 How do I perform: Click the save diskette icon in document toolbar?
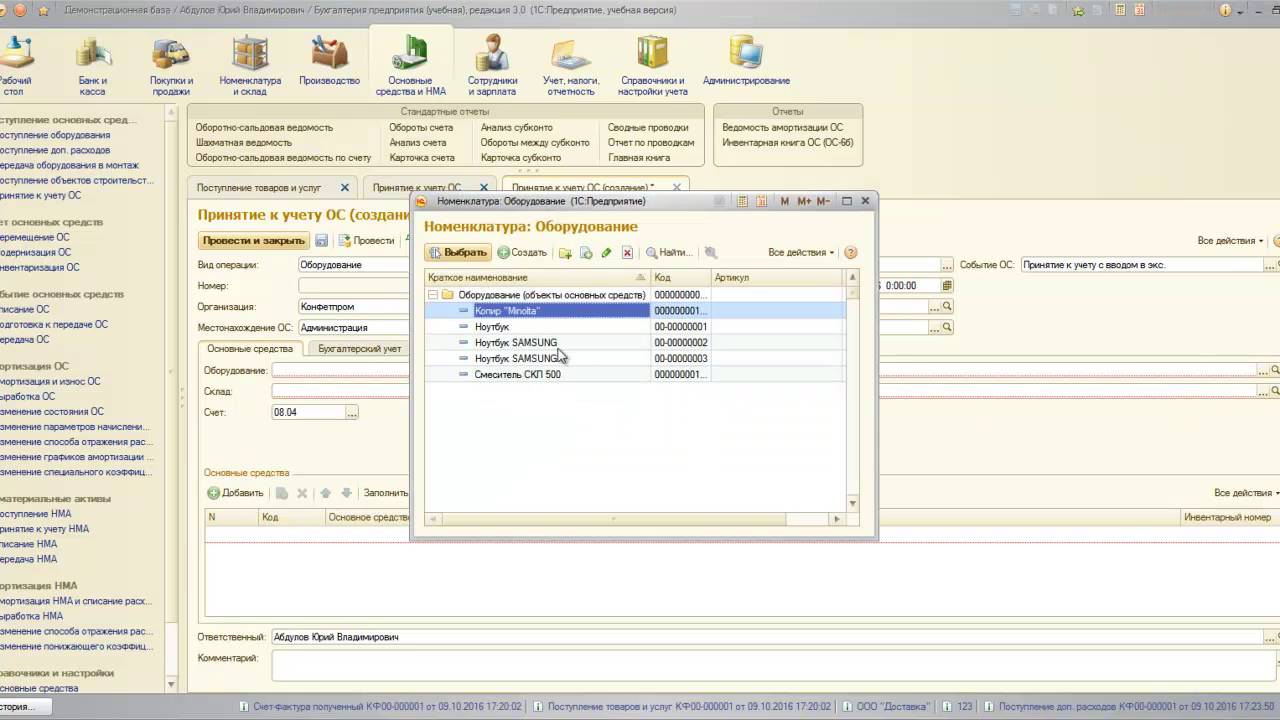tap(321, 240)
